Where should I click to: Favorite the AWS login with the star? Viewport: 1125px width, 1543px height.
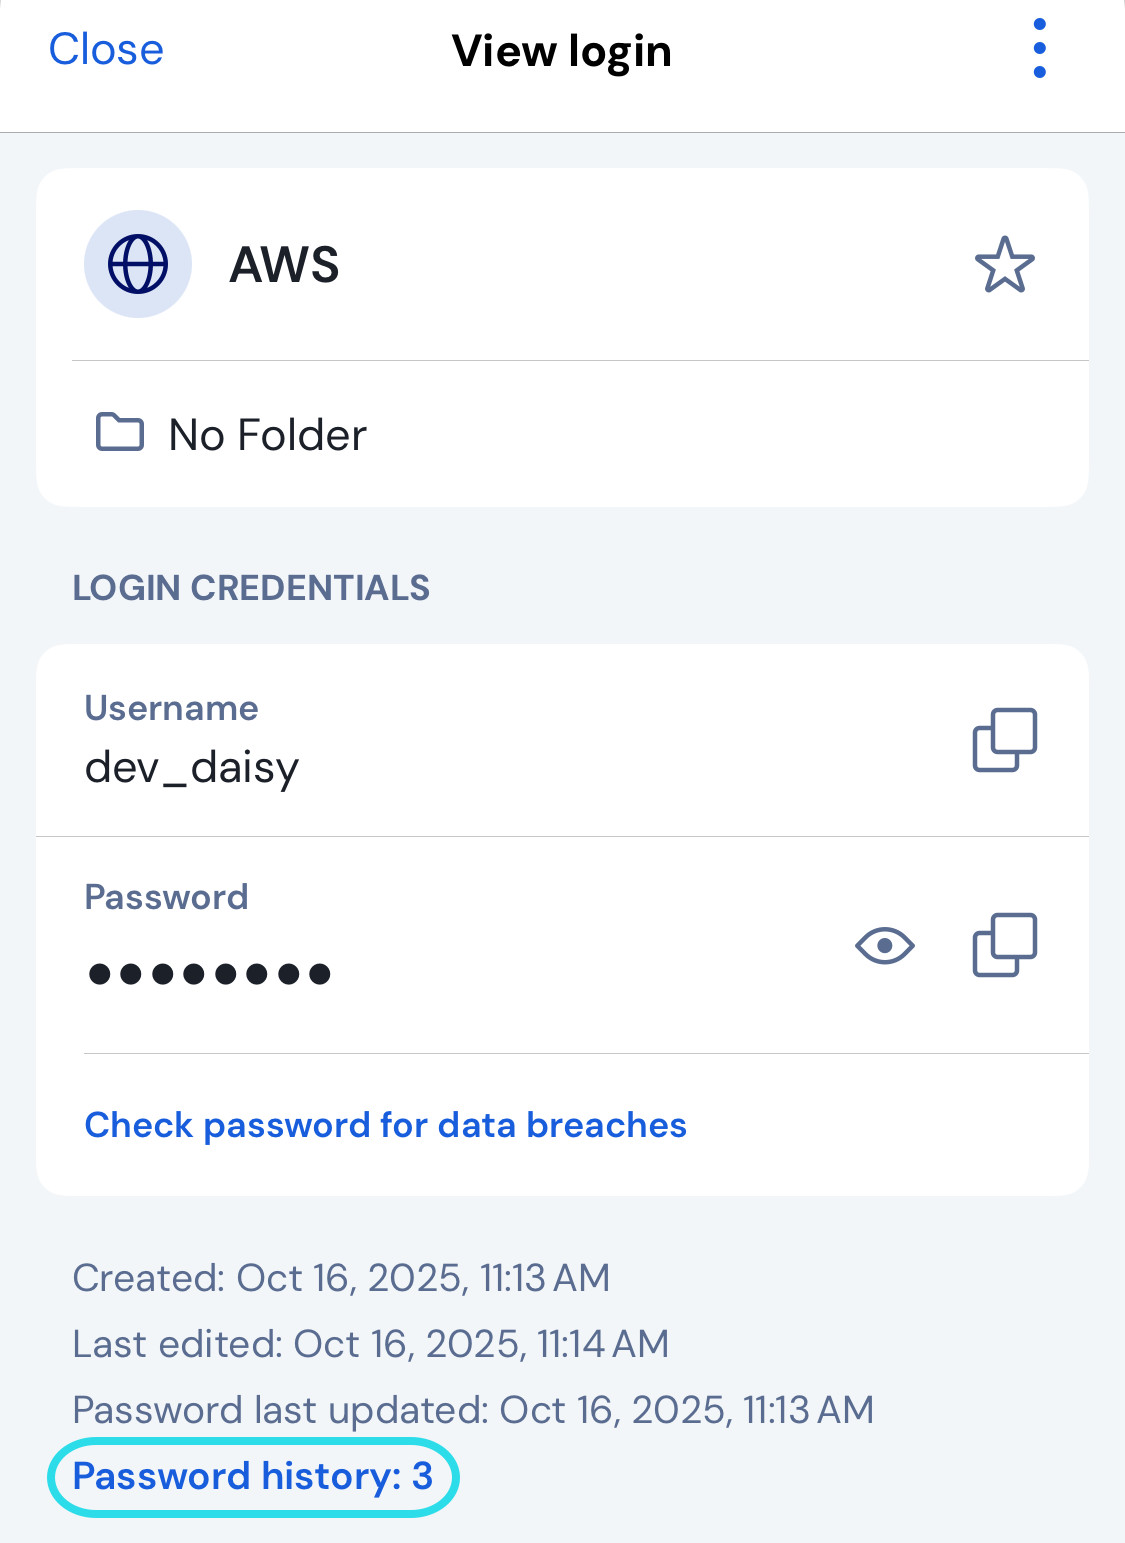point(1004,265)
